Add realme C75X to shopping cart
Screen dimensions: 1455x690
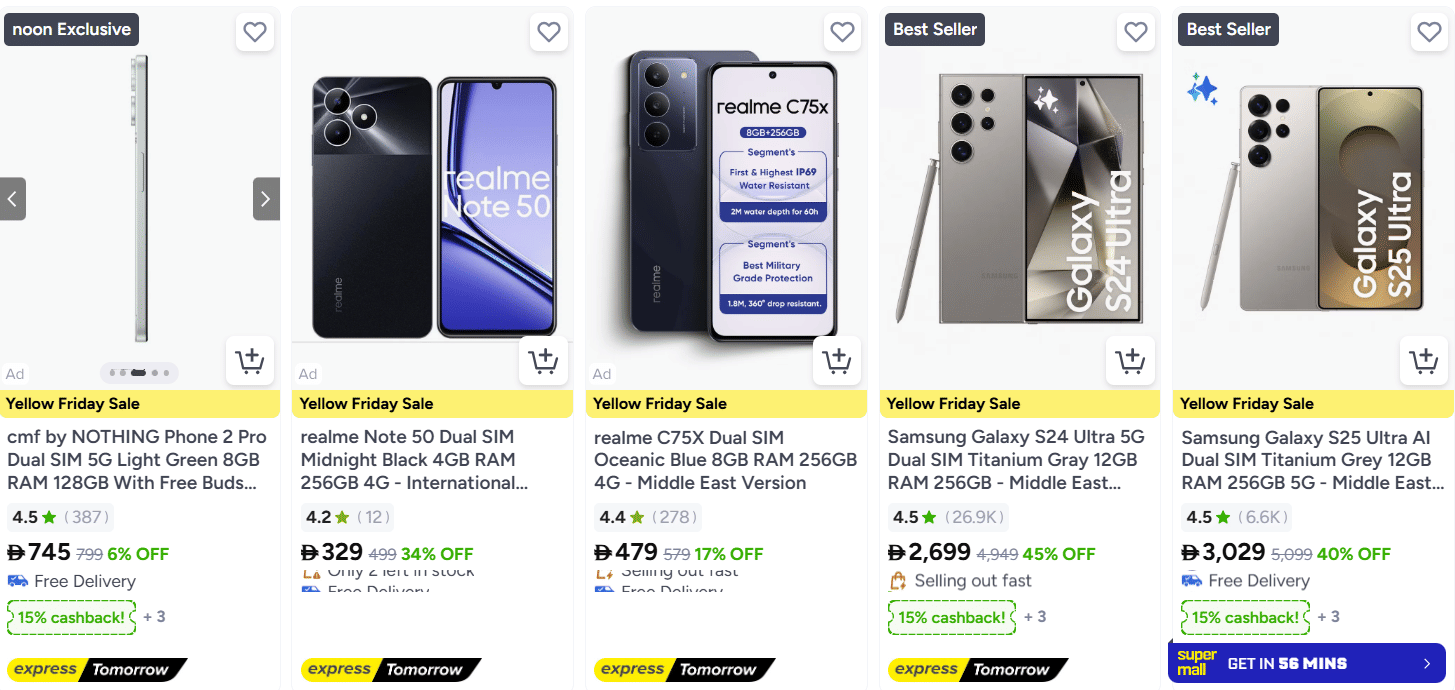[837, 360]
